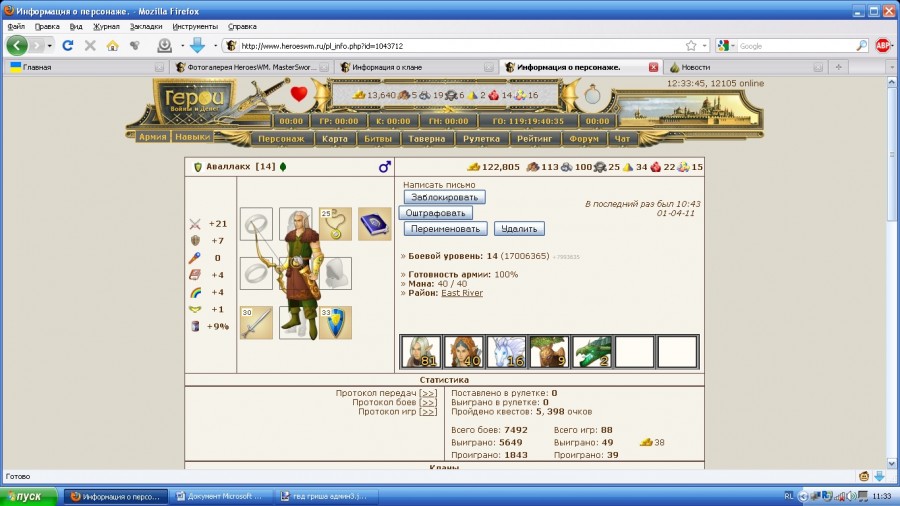The image size is (900, 506).
Task: Go back with Firefox back arrow
Action: [x=17, y=45]
